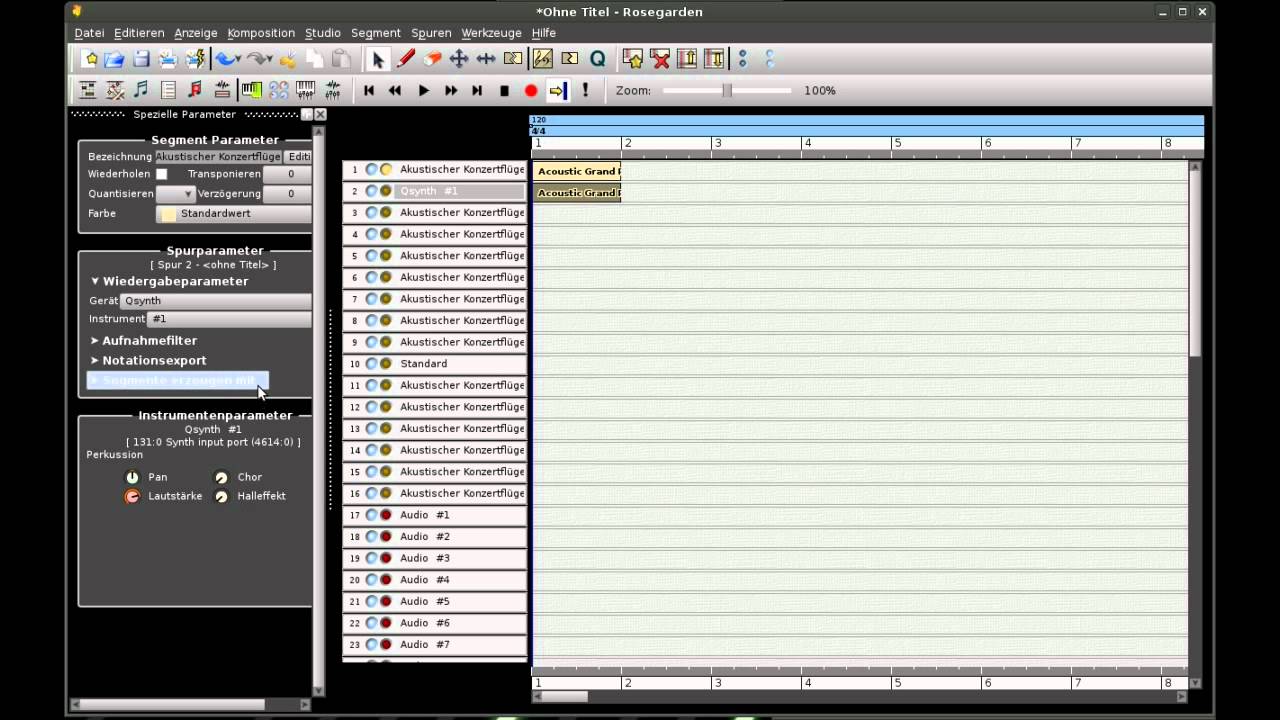Open the synth plugin manager icon

tap(278, 90)
